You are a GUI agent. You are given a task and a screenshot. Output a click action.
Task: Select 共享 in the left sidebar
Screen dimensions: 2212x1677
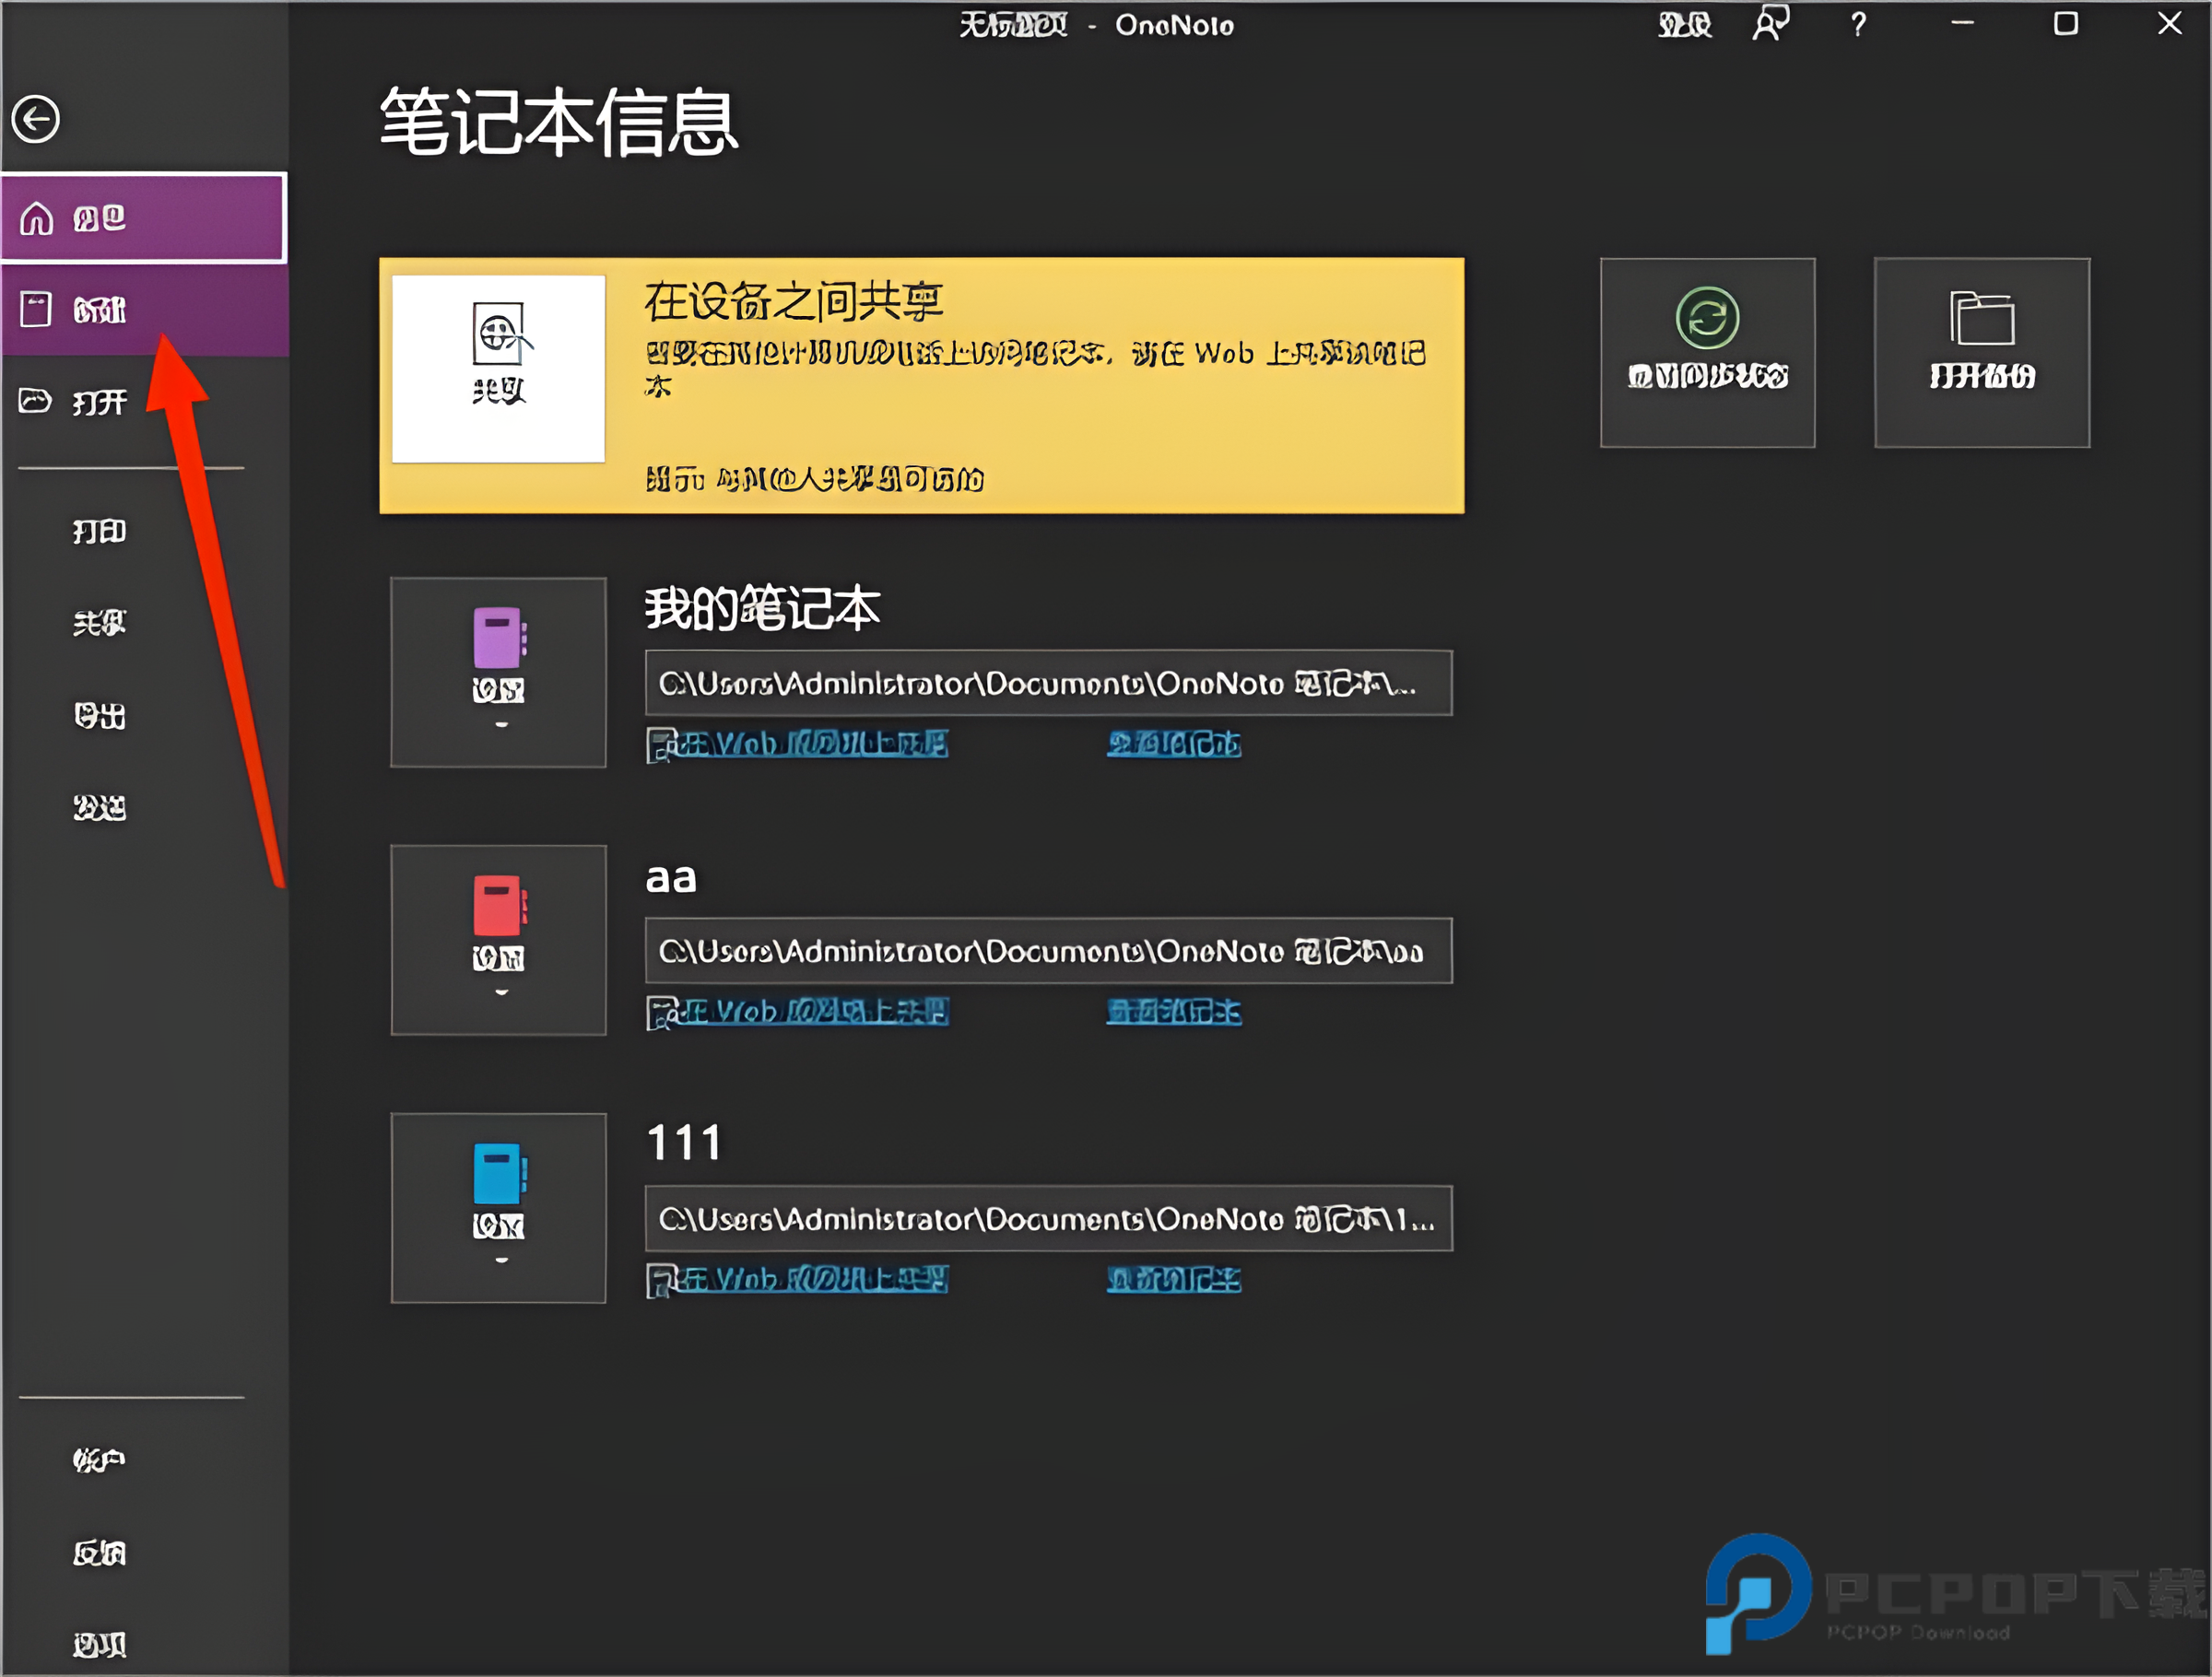point(99,623)
